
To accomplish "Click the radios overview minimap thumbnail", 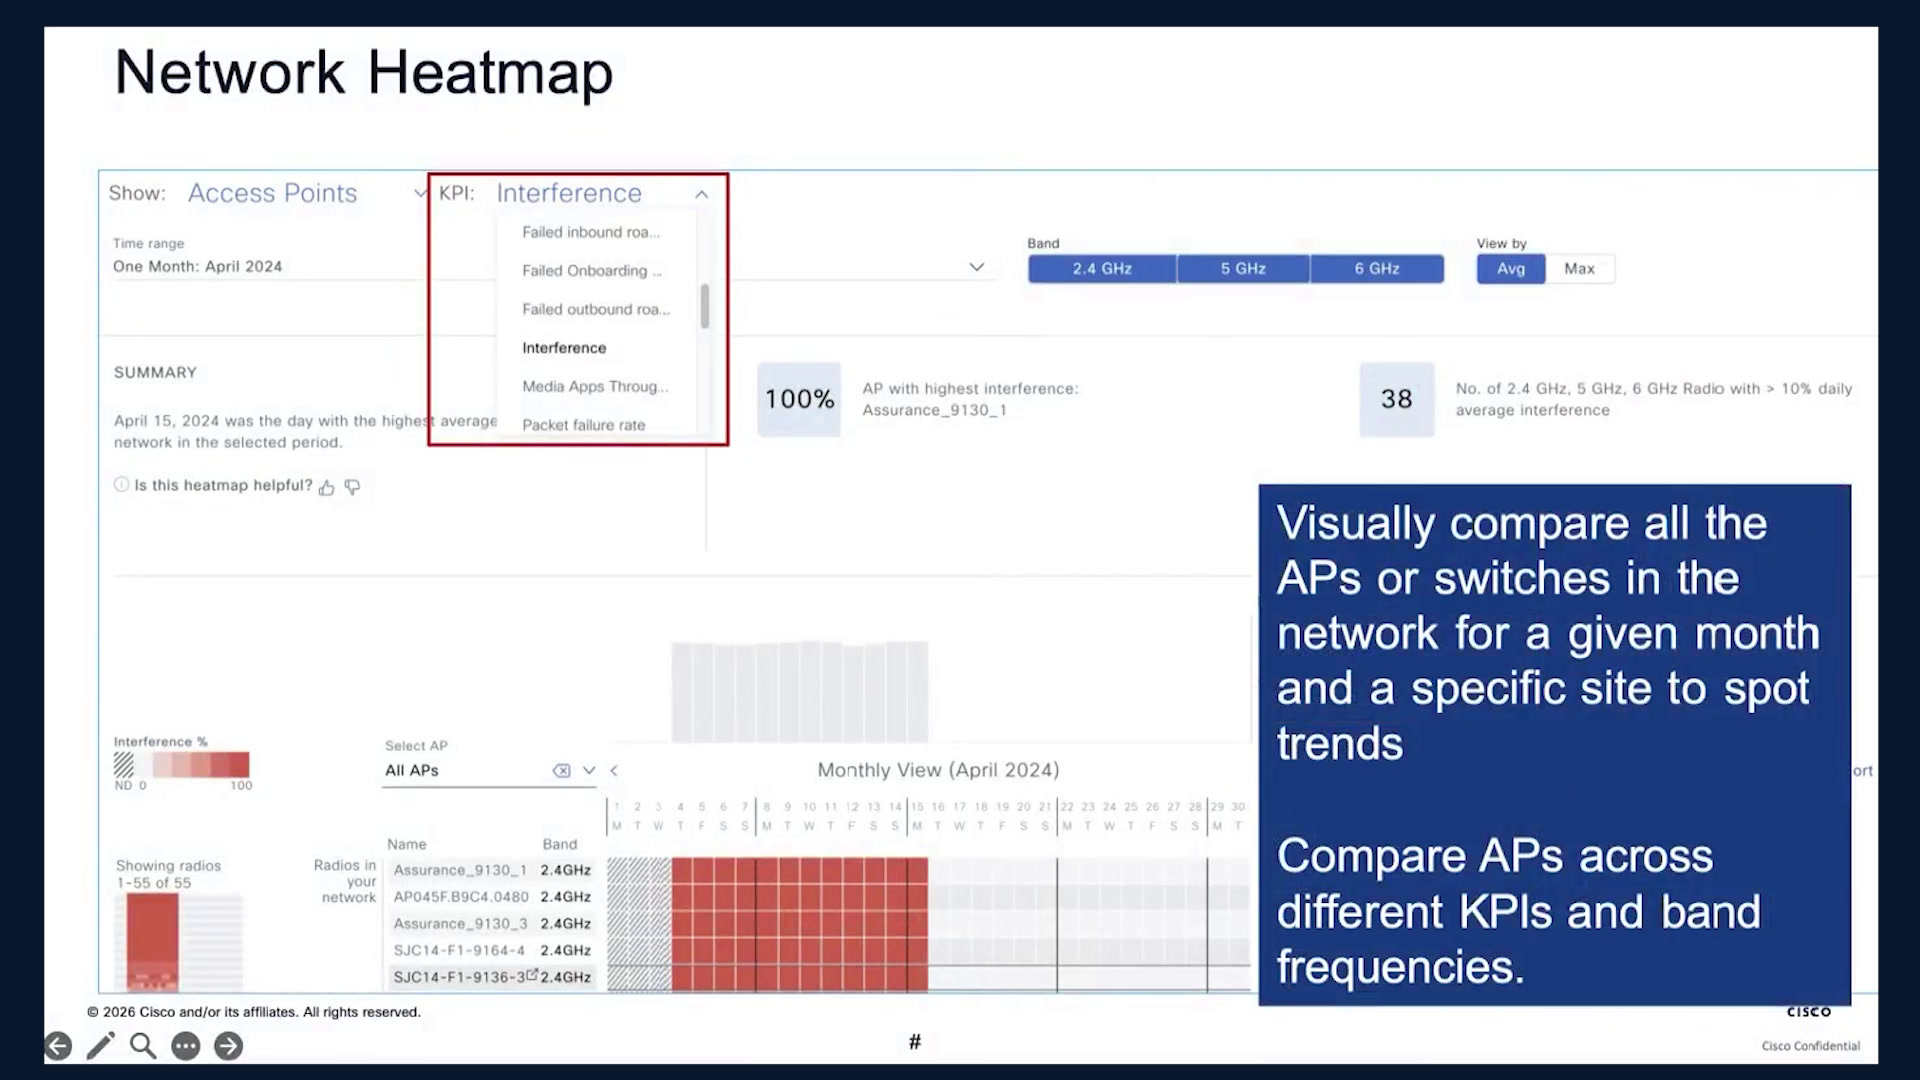I will [x=178, y=942].
